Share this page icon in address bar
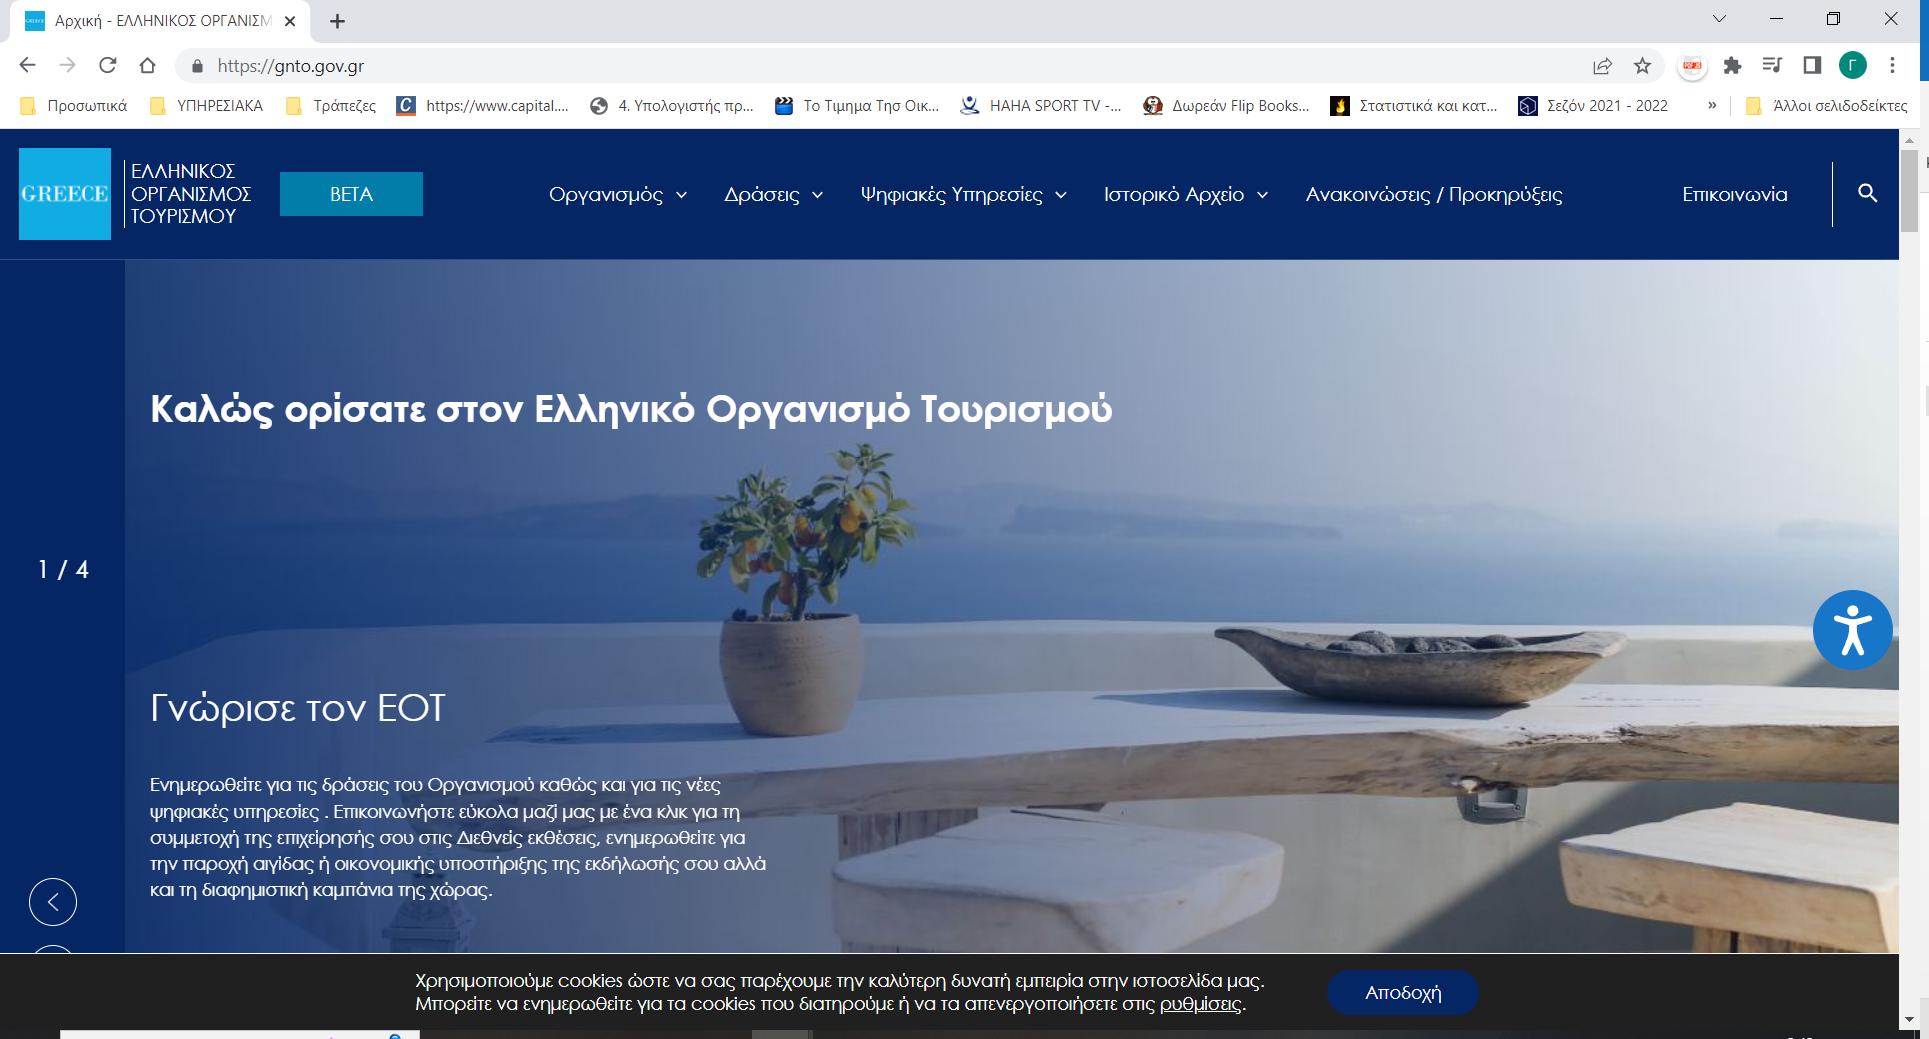This screenshot has height=1039, width=1929. (1602, 66)
